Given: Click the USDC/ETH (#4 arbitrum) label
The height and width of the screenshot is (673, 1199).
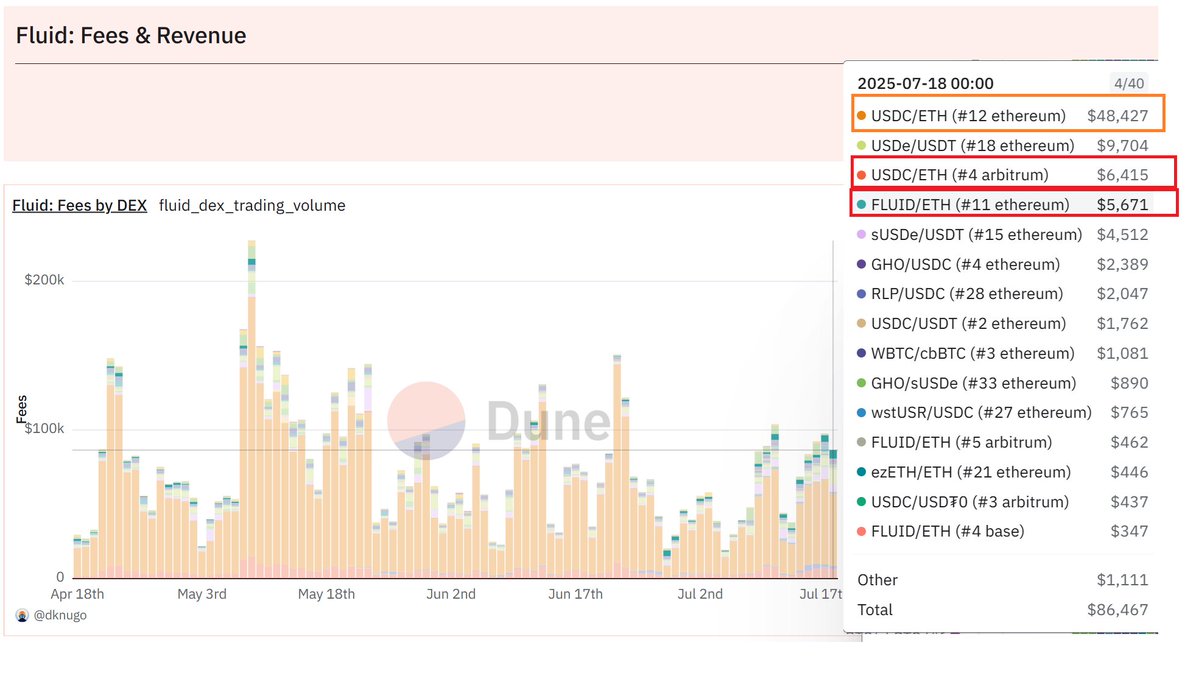Looking at the screenshot, I should (960, 175).
